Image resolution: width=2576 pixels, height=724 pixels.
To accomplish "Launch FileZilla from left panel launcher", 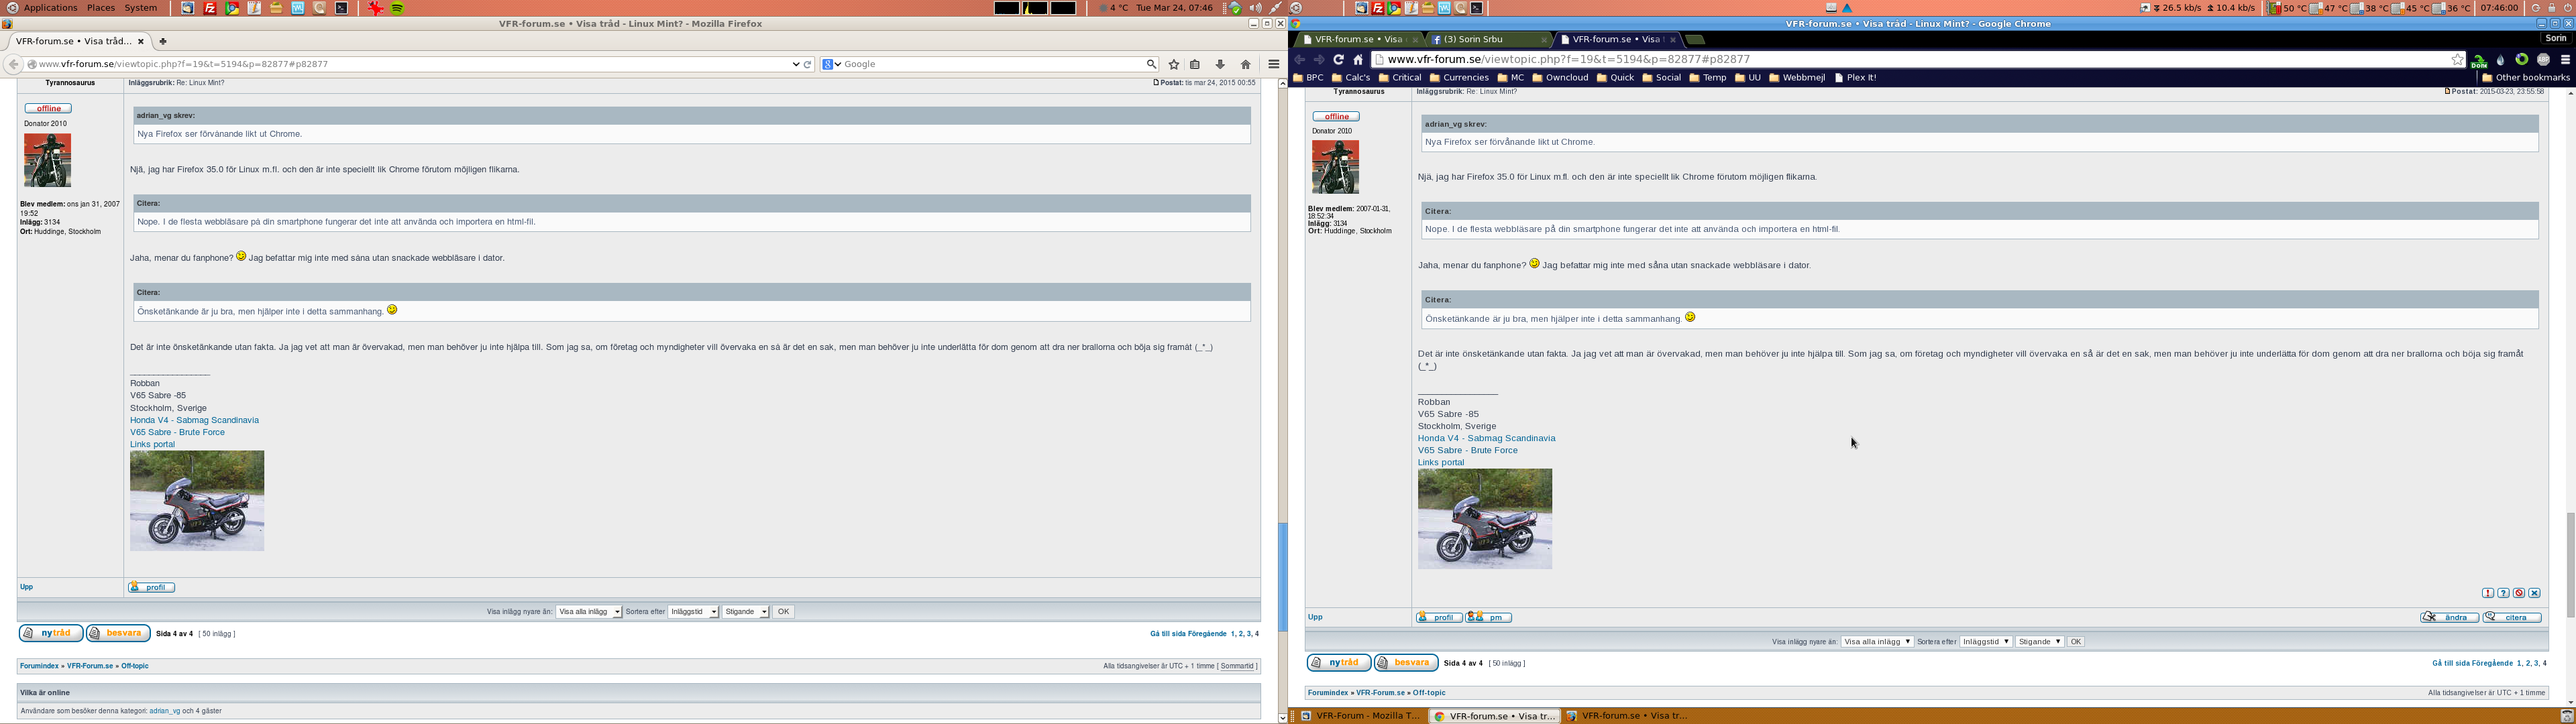I will 210,8.
